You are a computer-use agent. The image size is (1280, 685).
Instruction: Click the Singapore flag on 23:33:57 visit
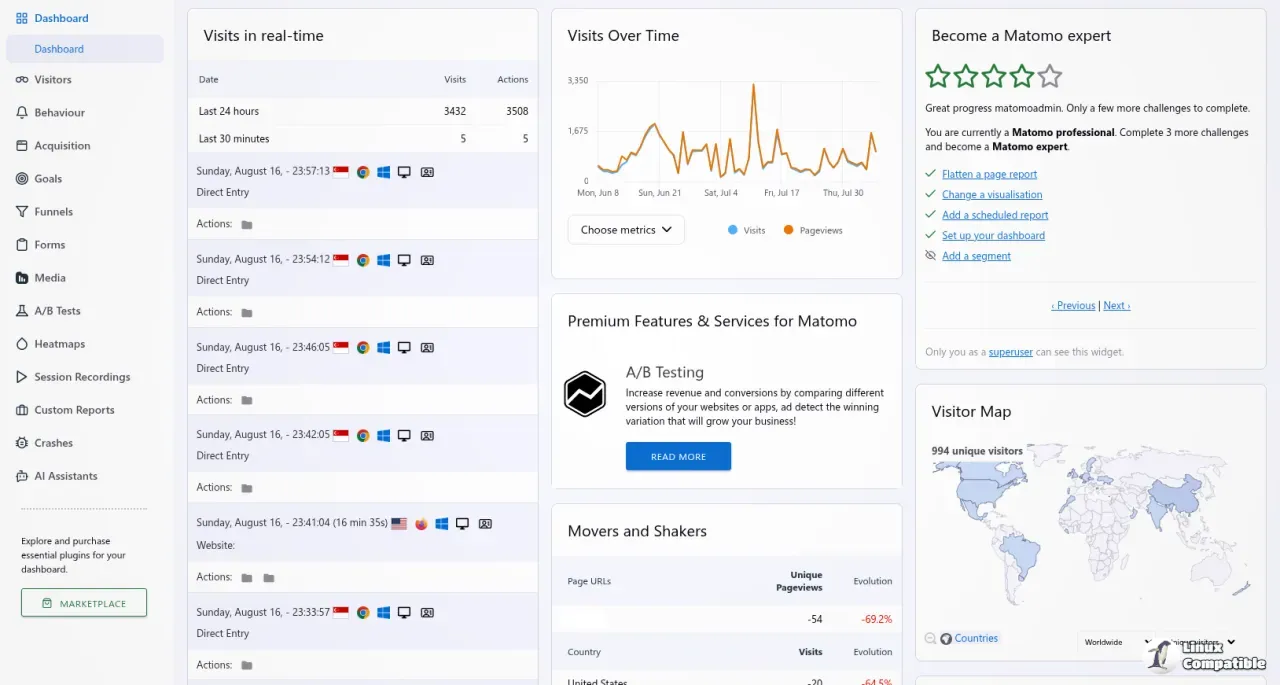[x=341, y=612]
